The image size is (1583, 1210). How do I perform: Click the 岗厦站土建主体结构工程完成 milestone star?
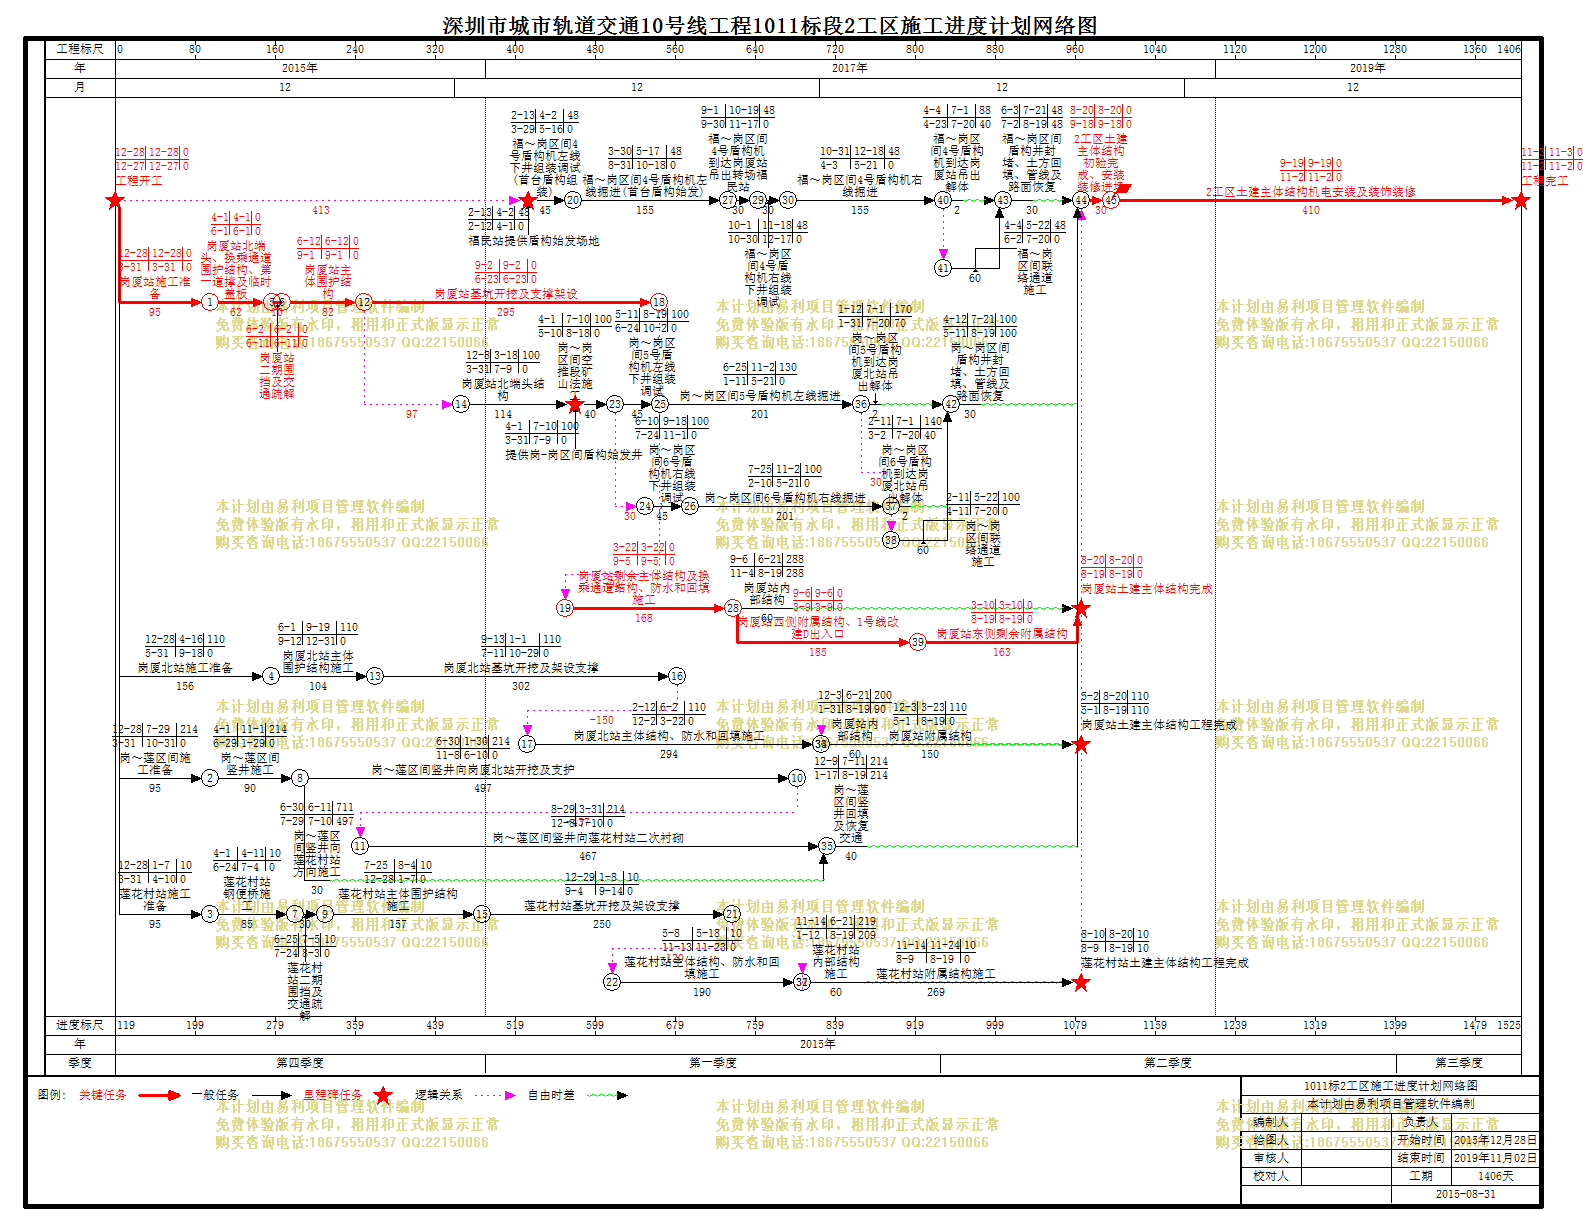[x=1081, y=744]
